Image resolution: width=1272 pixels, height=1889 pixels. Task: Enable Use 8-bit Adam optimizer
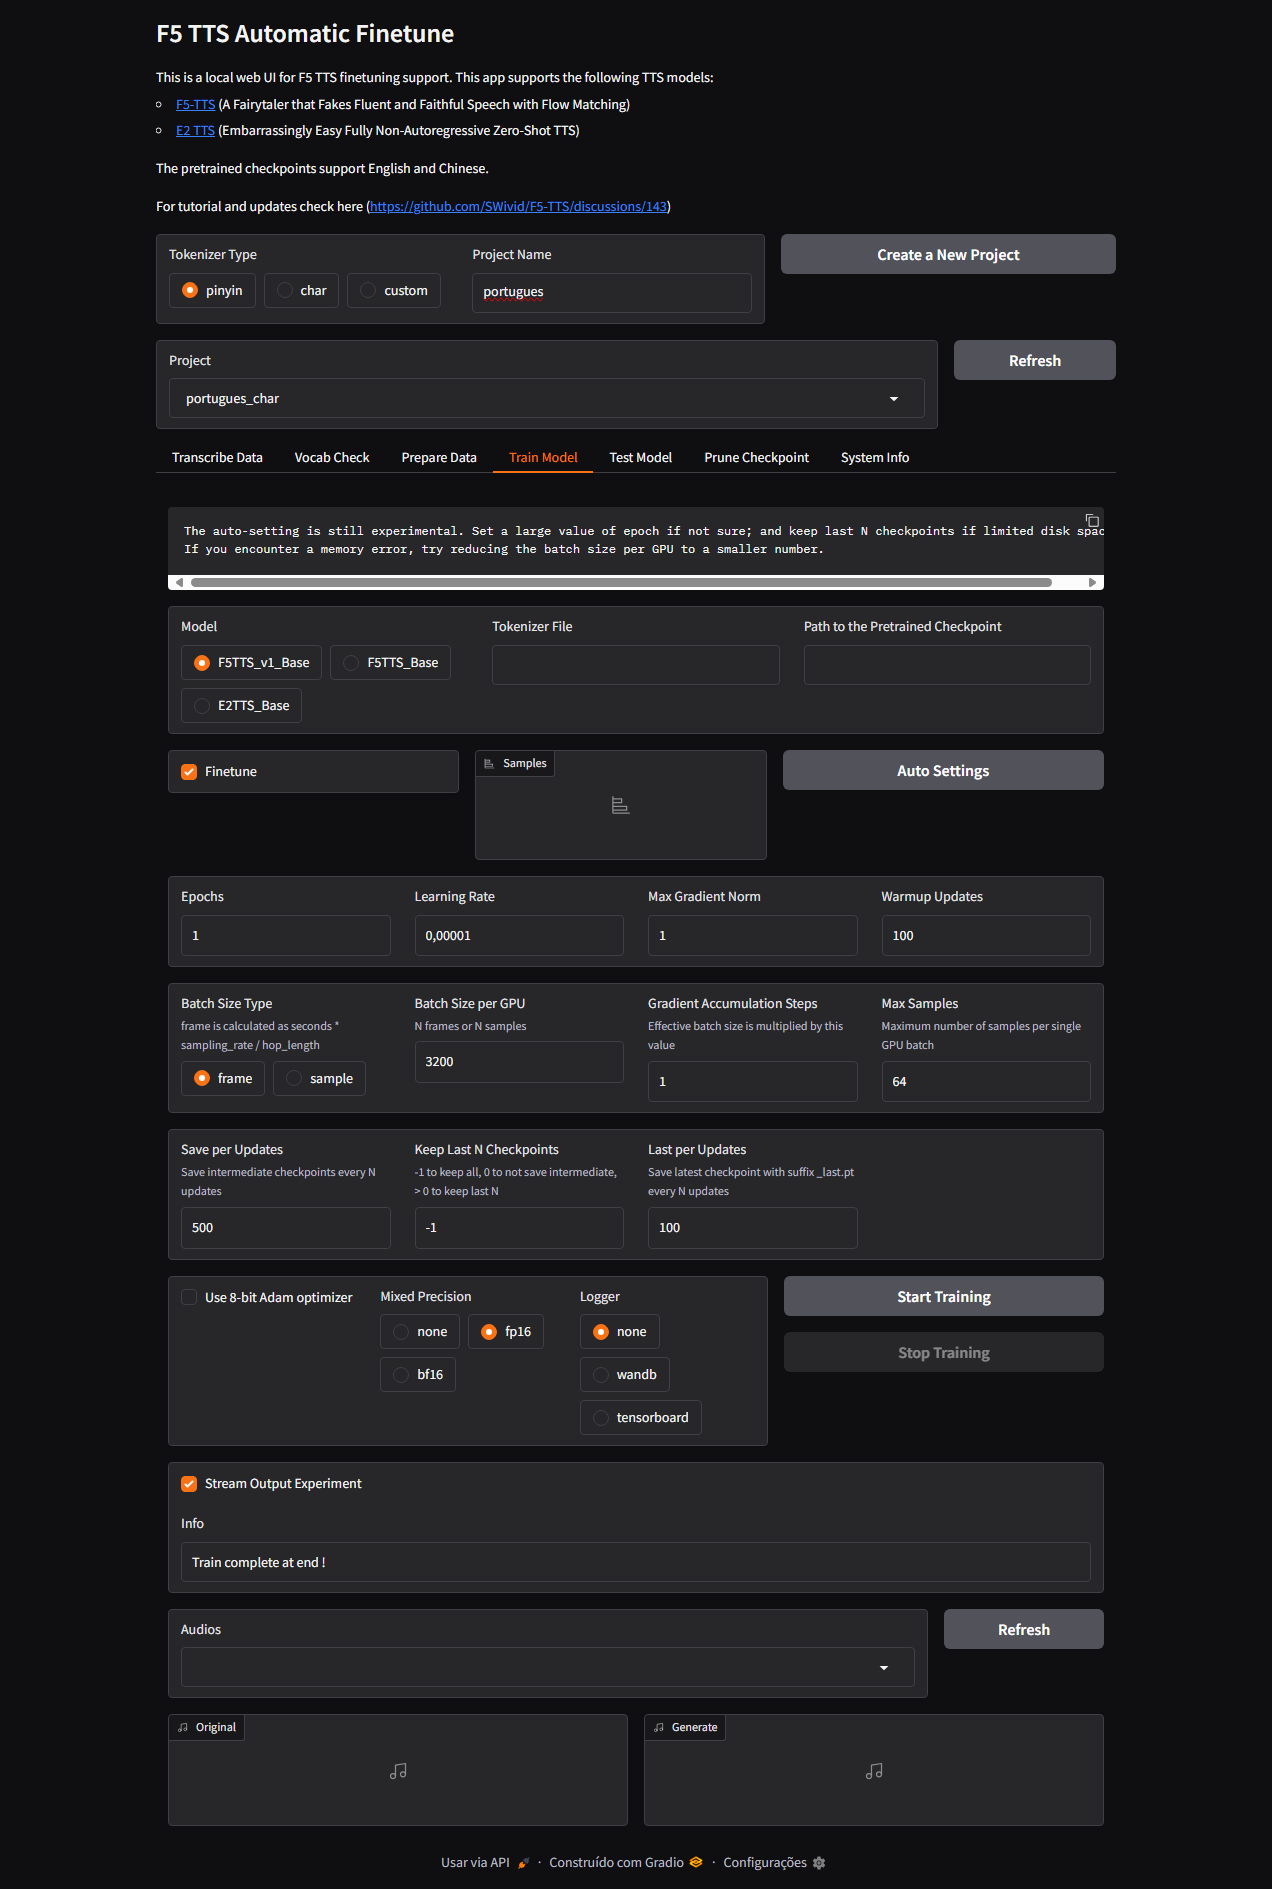(189, 1297)
